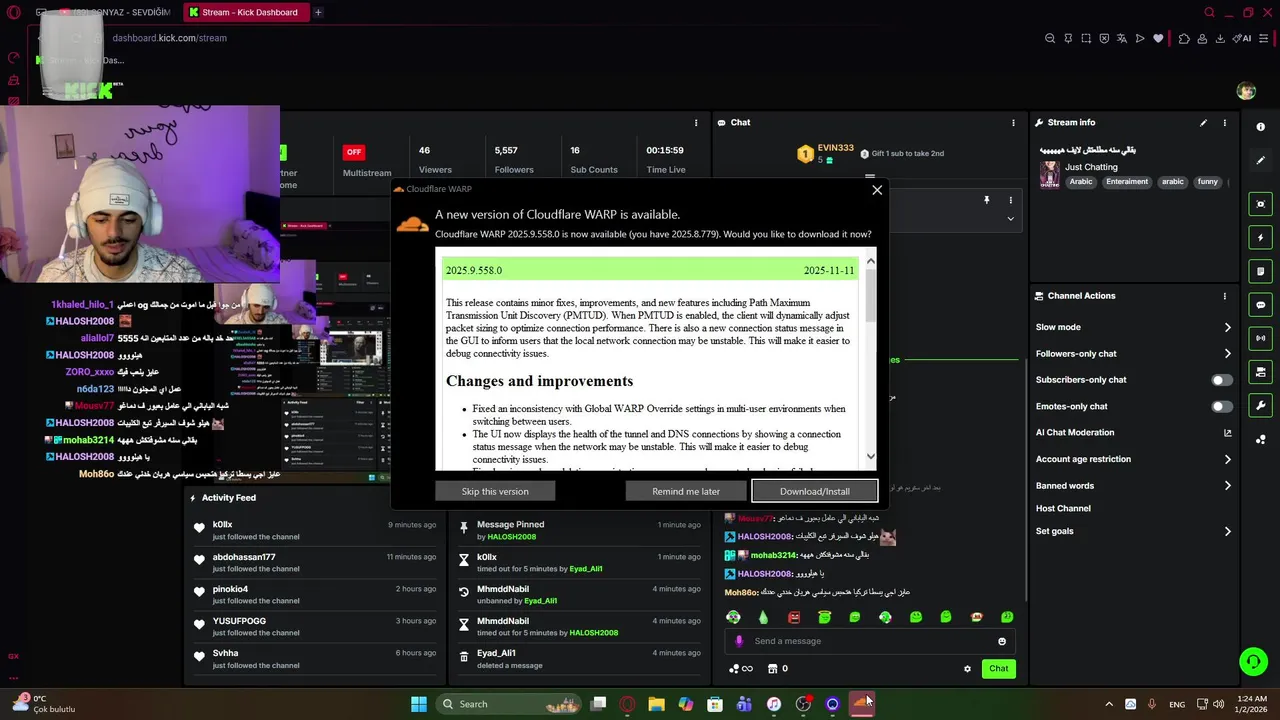Click the three-dots cluster icon in sidebar
The width and height of the screenshot is (1280, 720).
click(x=1260, y=439)
